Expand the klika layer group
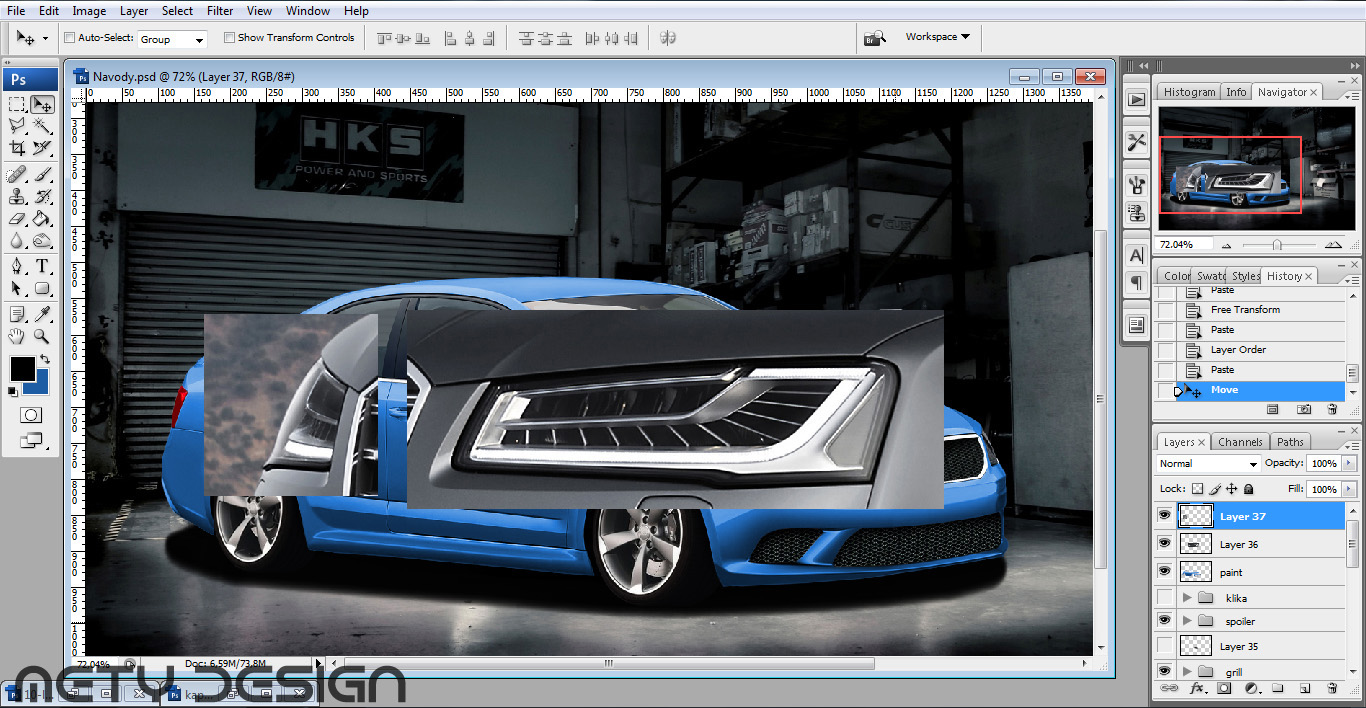 pyautogui.click(x=1187, y=598)
